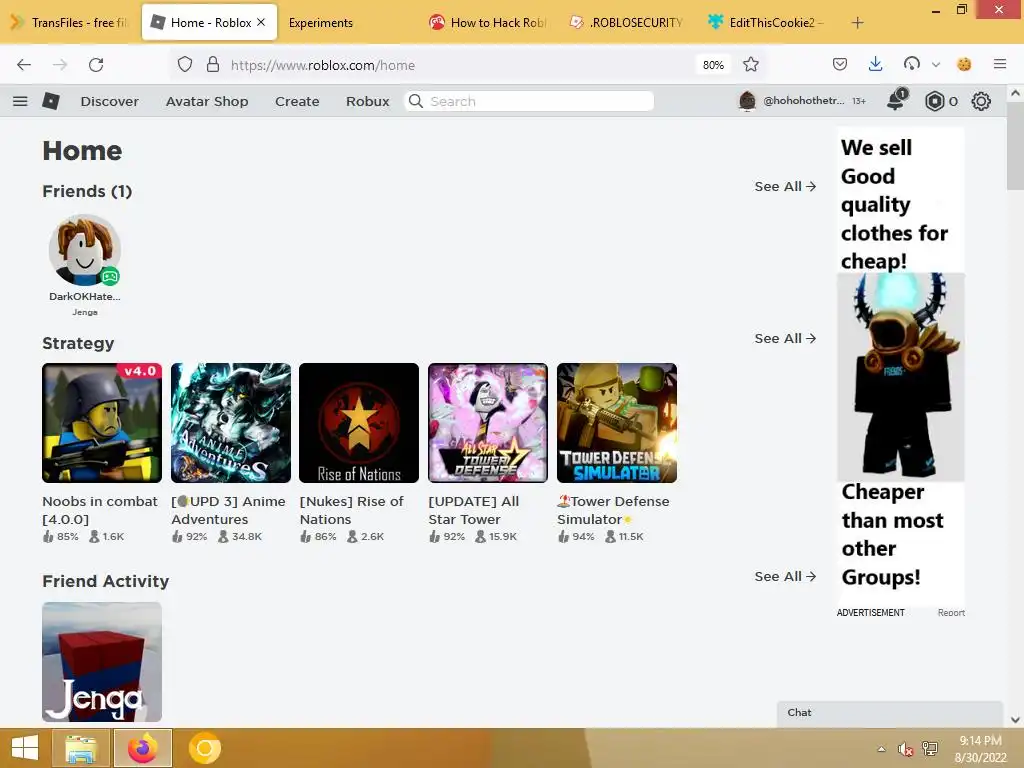The width and height of the screenshot is (1024, 768).
Task: See All Strategy games link
Action: tap(786, 339)
